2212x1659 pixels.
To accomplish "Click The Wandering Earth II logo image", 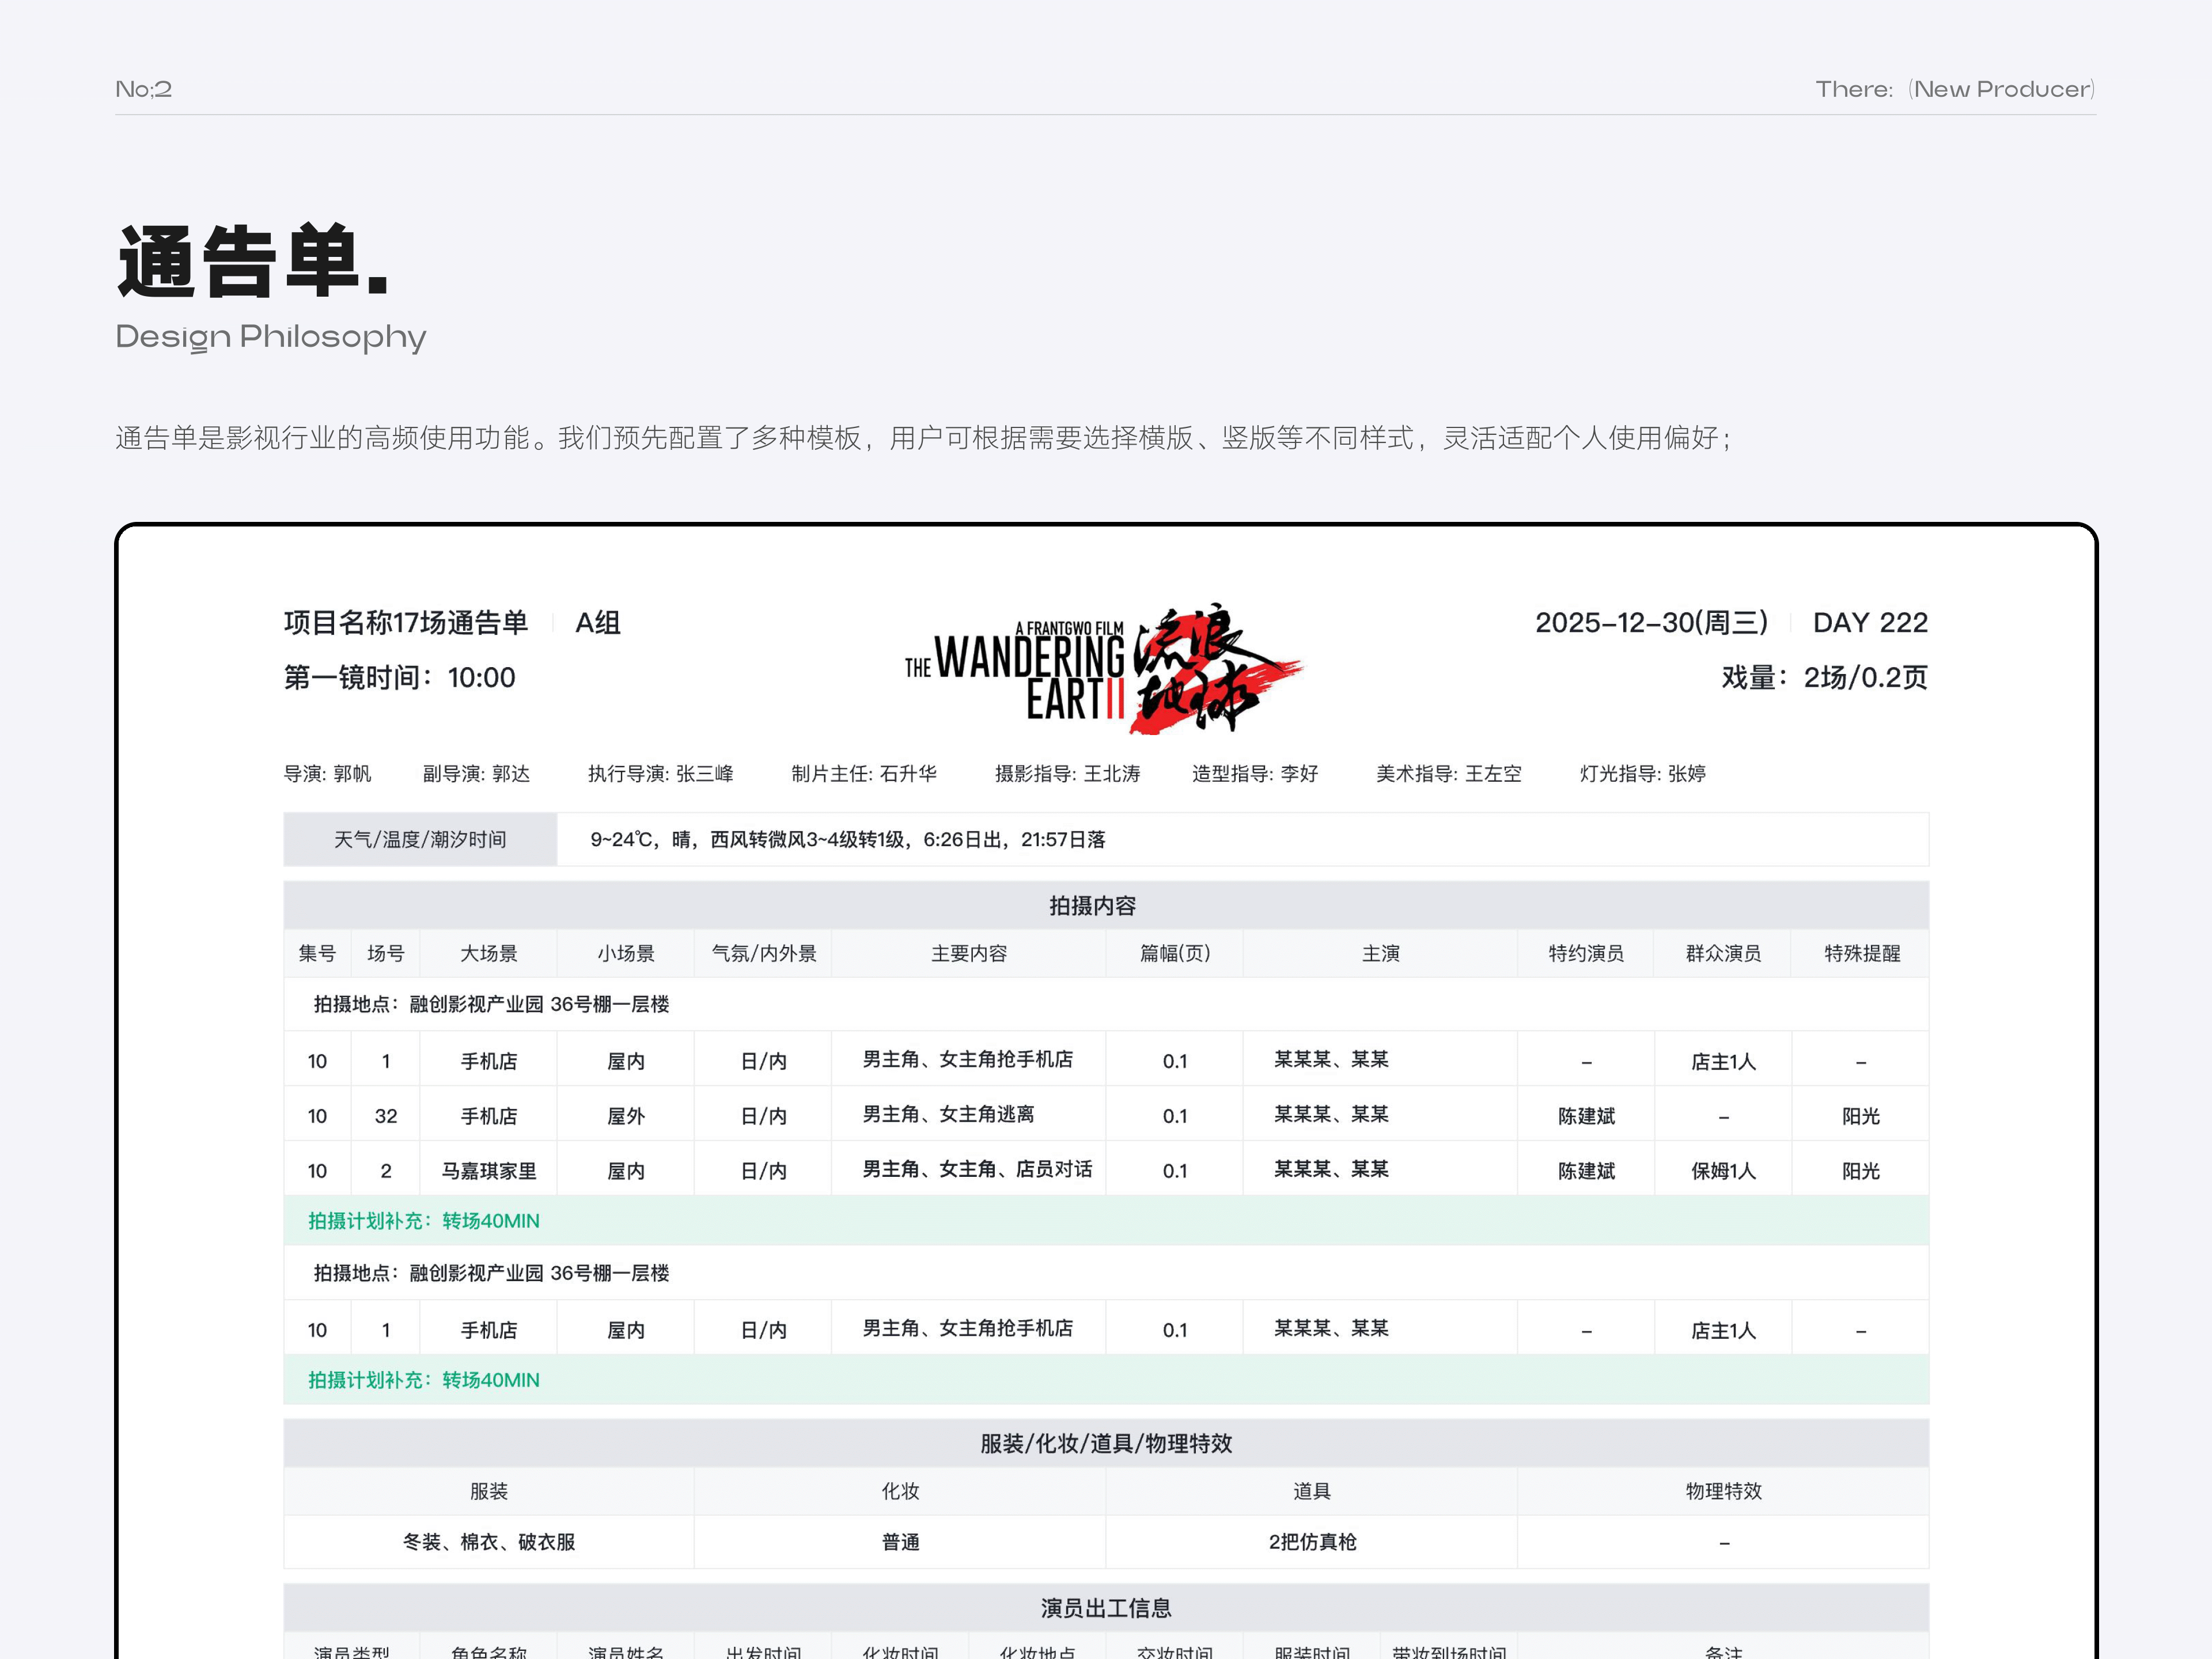I will (x=1104, y=668).
